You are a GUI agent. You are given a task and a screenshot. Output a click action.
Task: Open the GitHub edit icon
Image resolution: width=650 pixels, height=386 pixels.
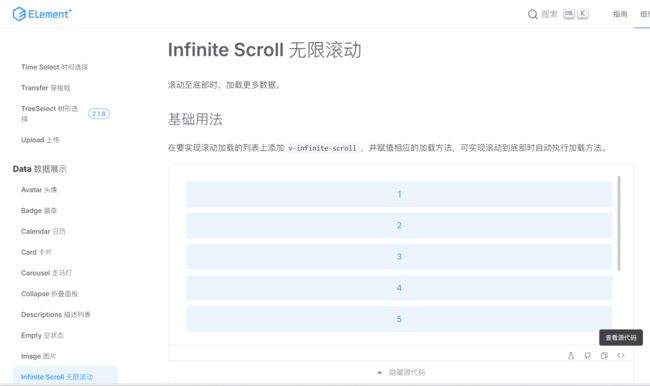tap(587, 355)
